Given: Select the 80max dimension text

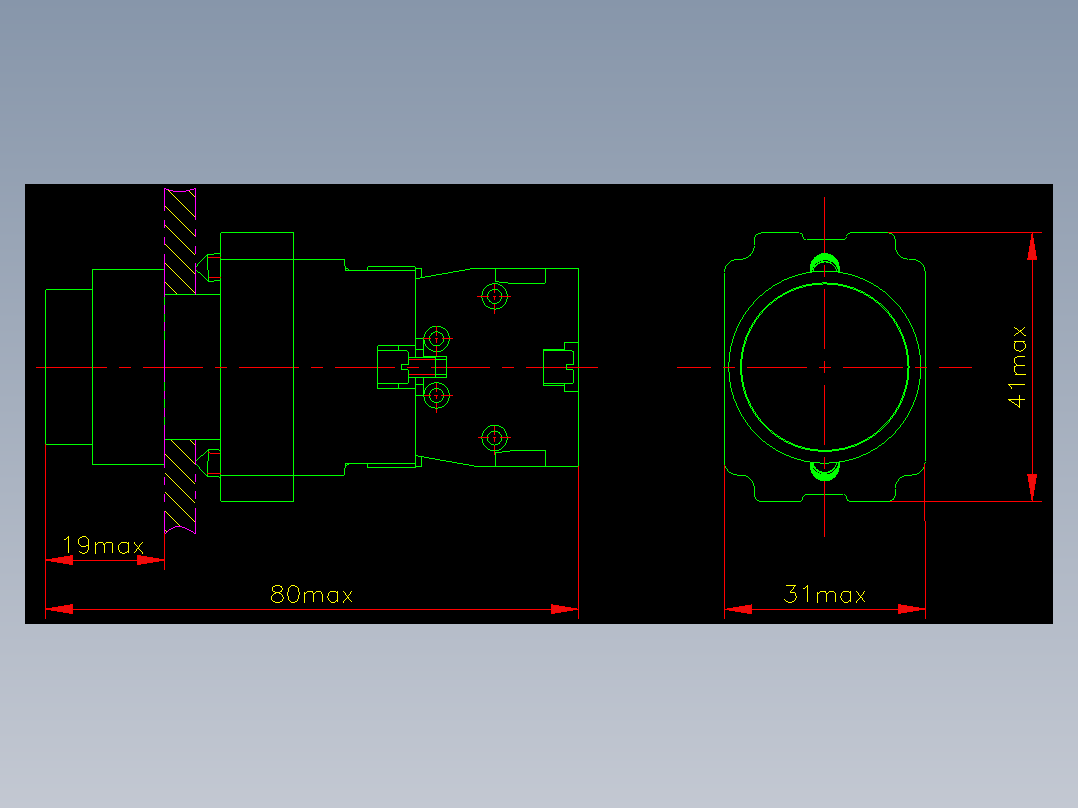Looking at the screenshot, I should (x=311, y=595).
